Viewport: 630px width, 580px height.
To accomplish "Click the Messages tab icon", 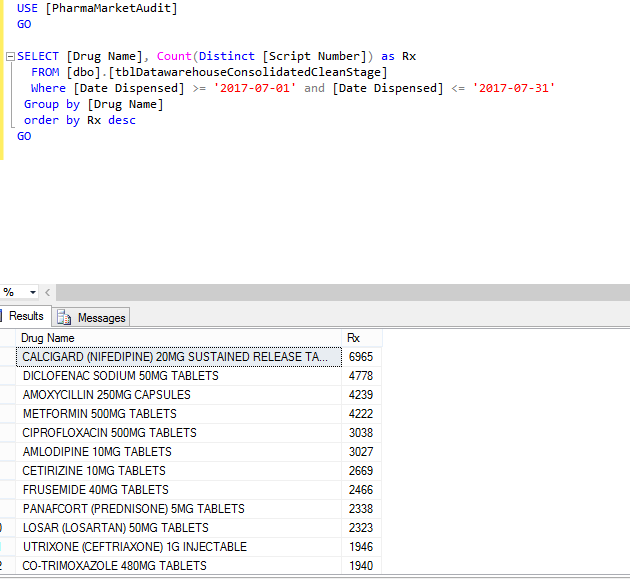I will [65, 318].
